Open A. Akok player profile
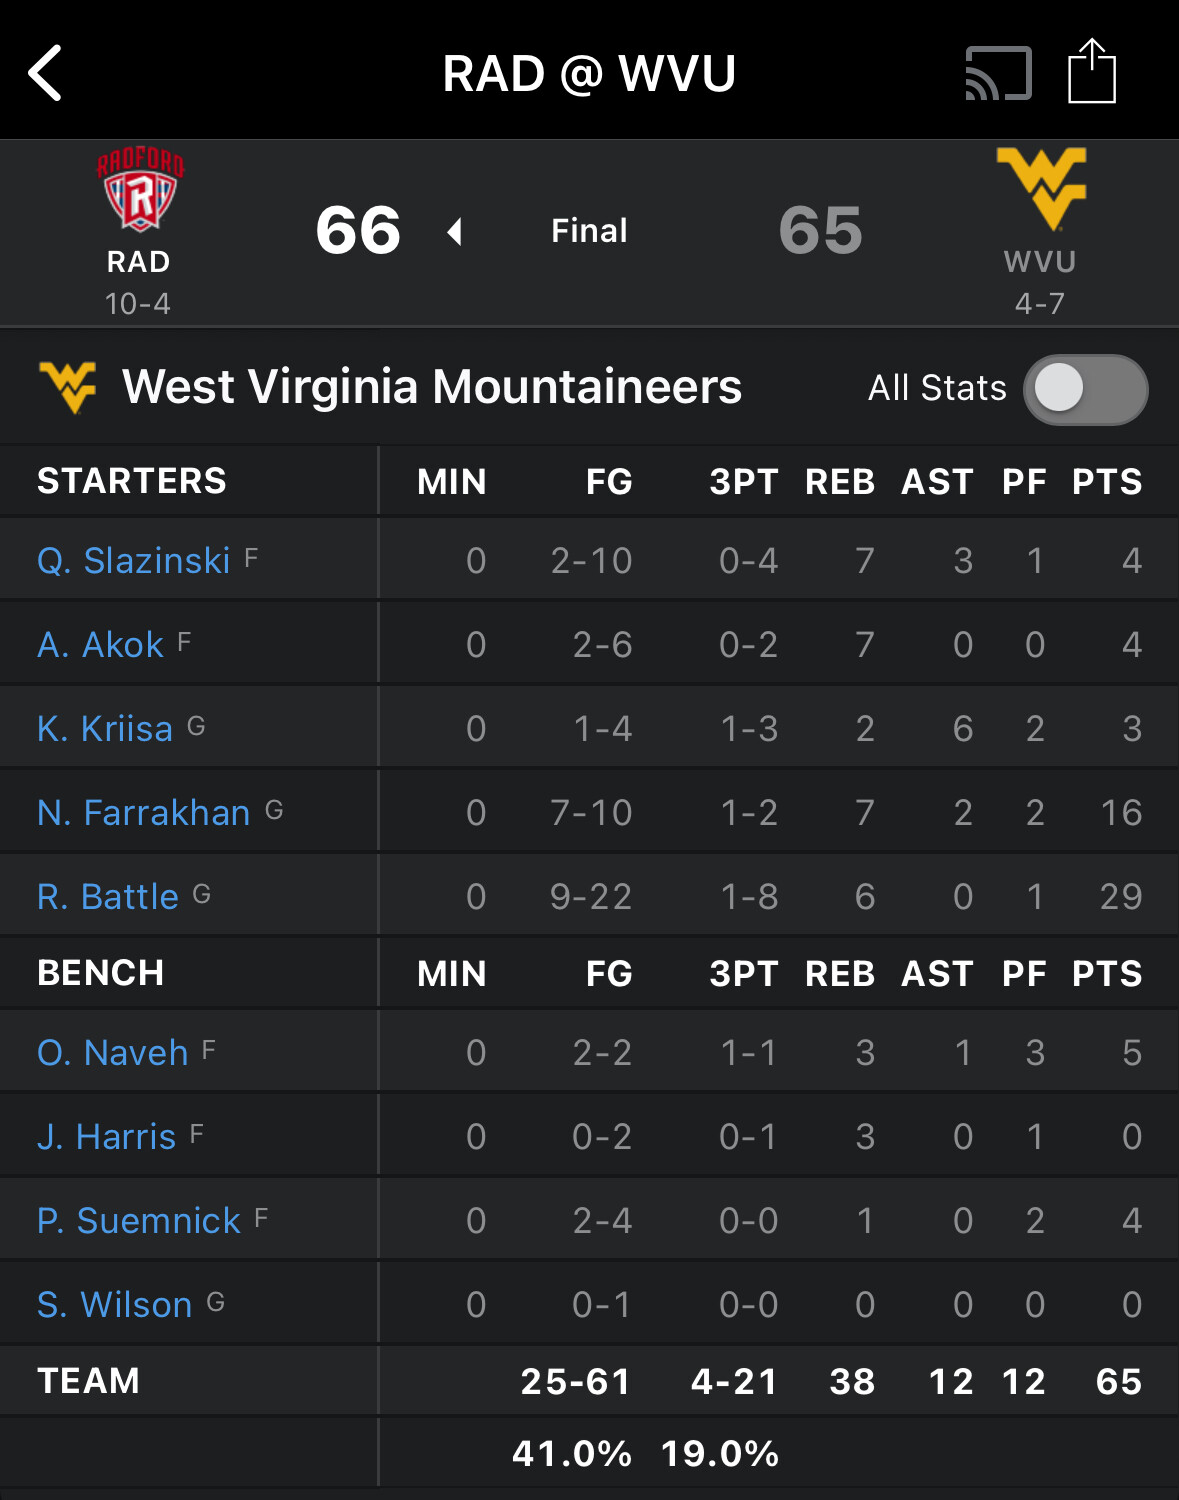 click(x=101, y=645)
